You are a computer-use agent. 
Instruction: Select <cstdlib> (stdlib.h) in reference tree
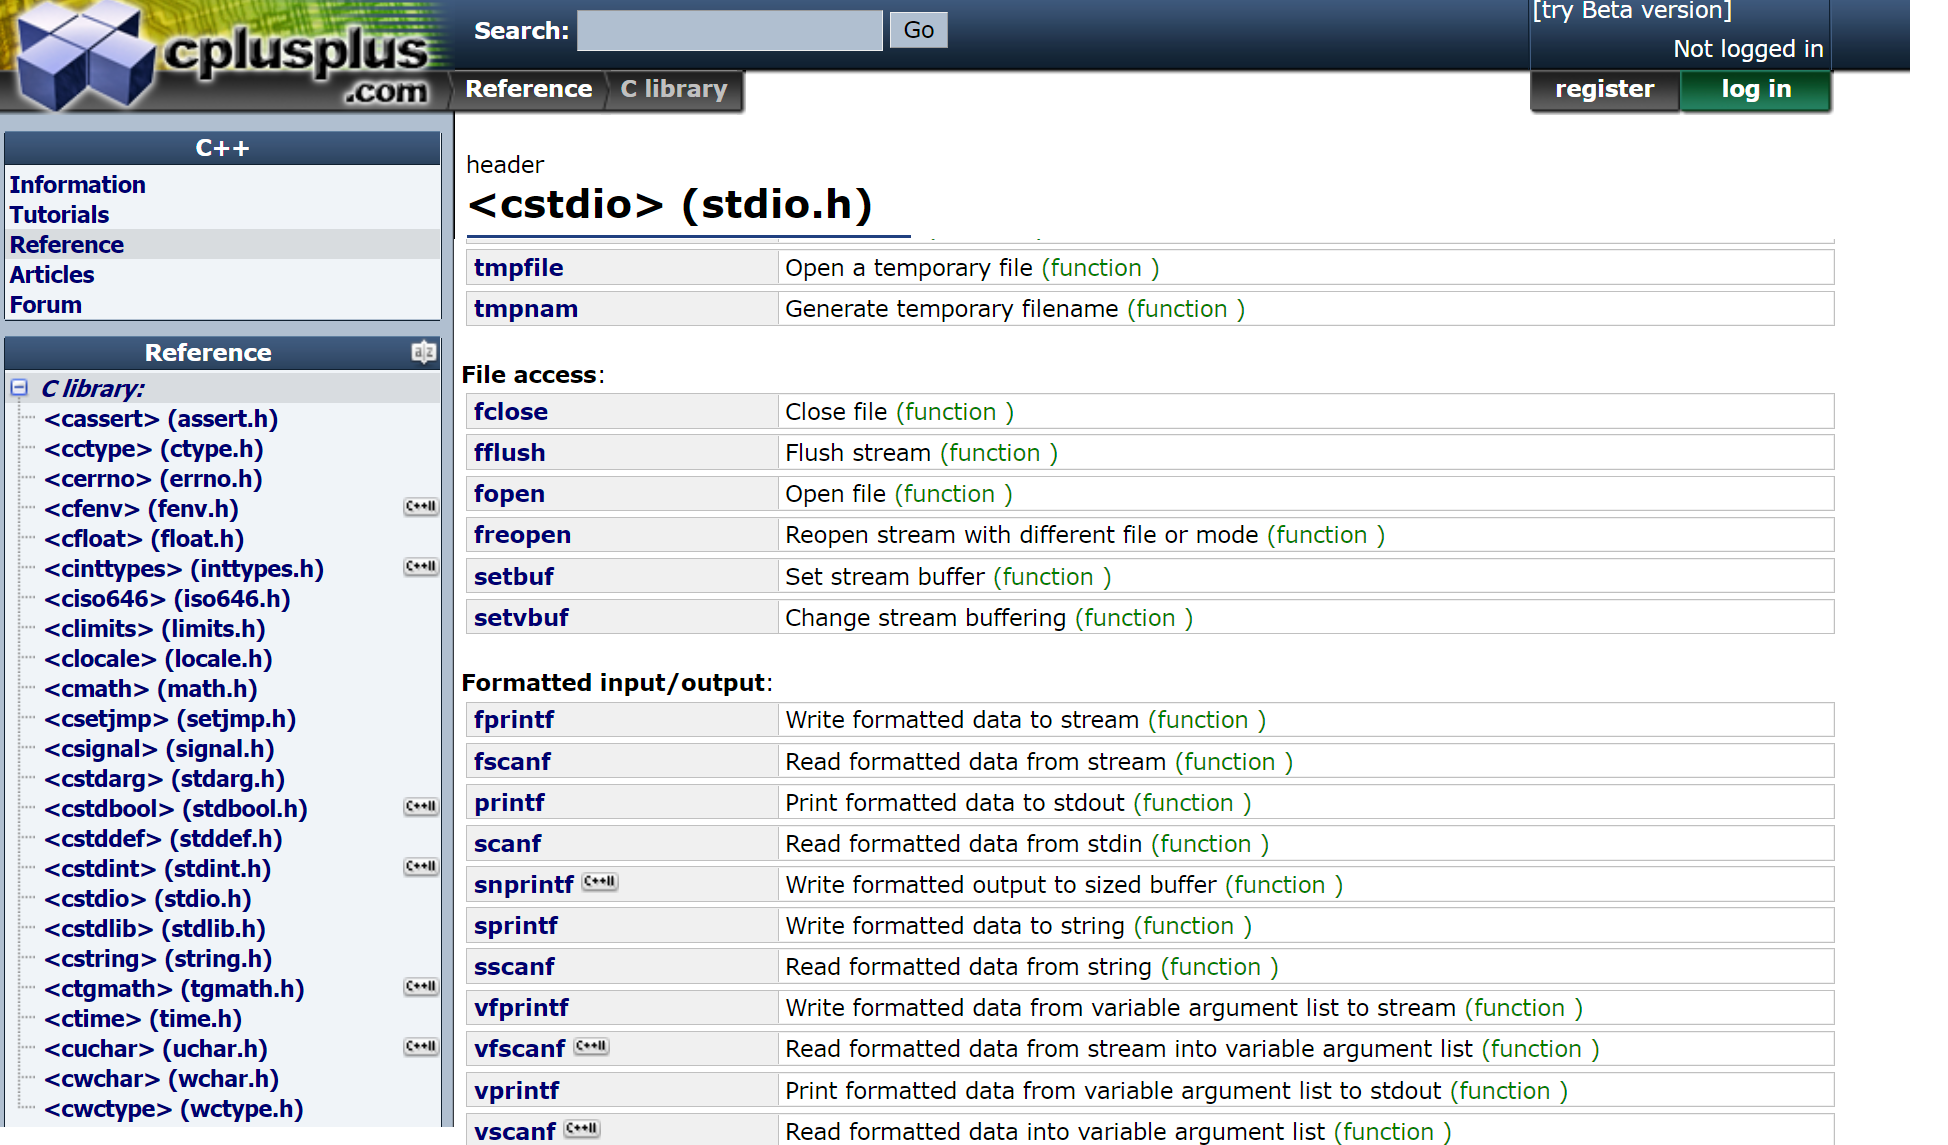pos(155,929)
